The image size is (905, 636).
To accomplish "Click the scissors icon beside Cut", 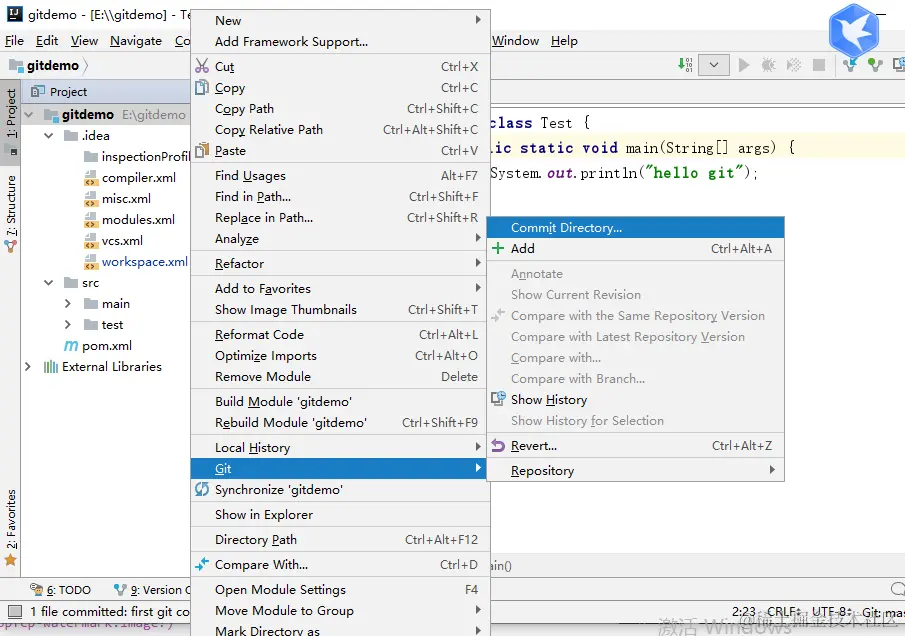I will pos(201,66).
